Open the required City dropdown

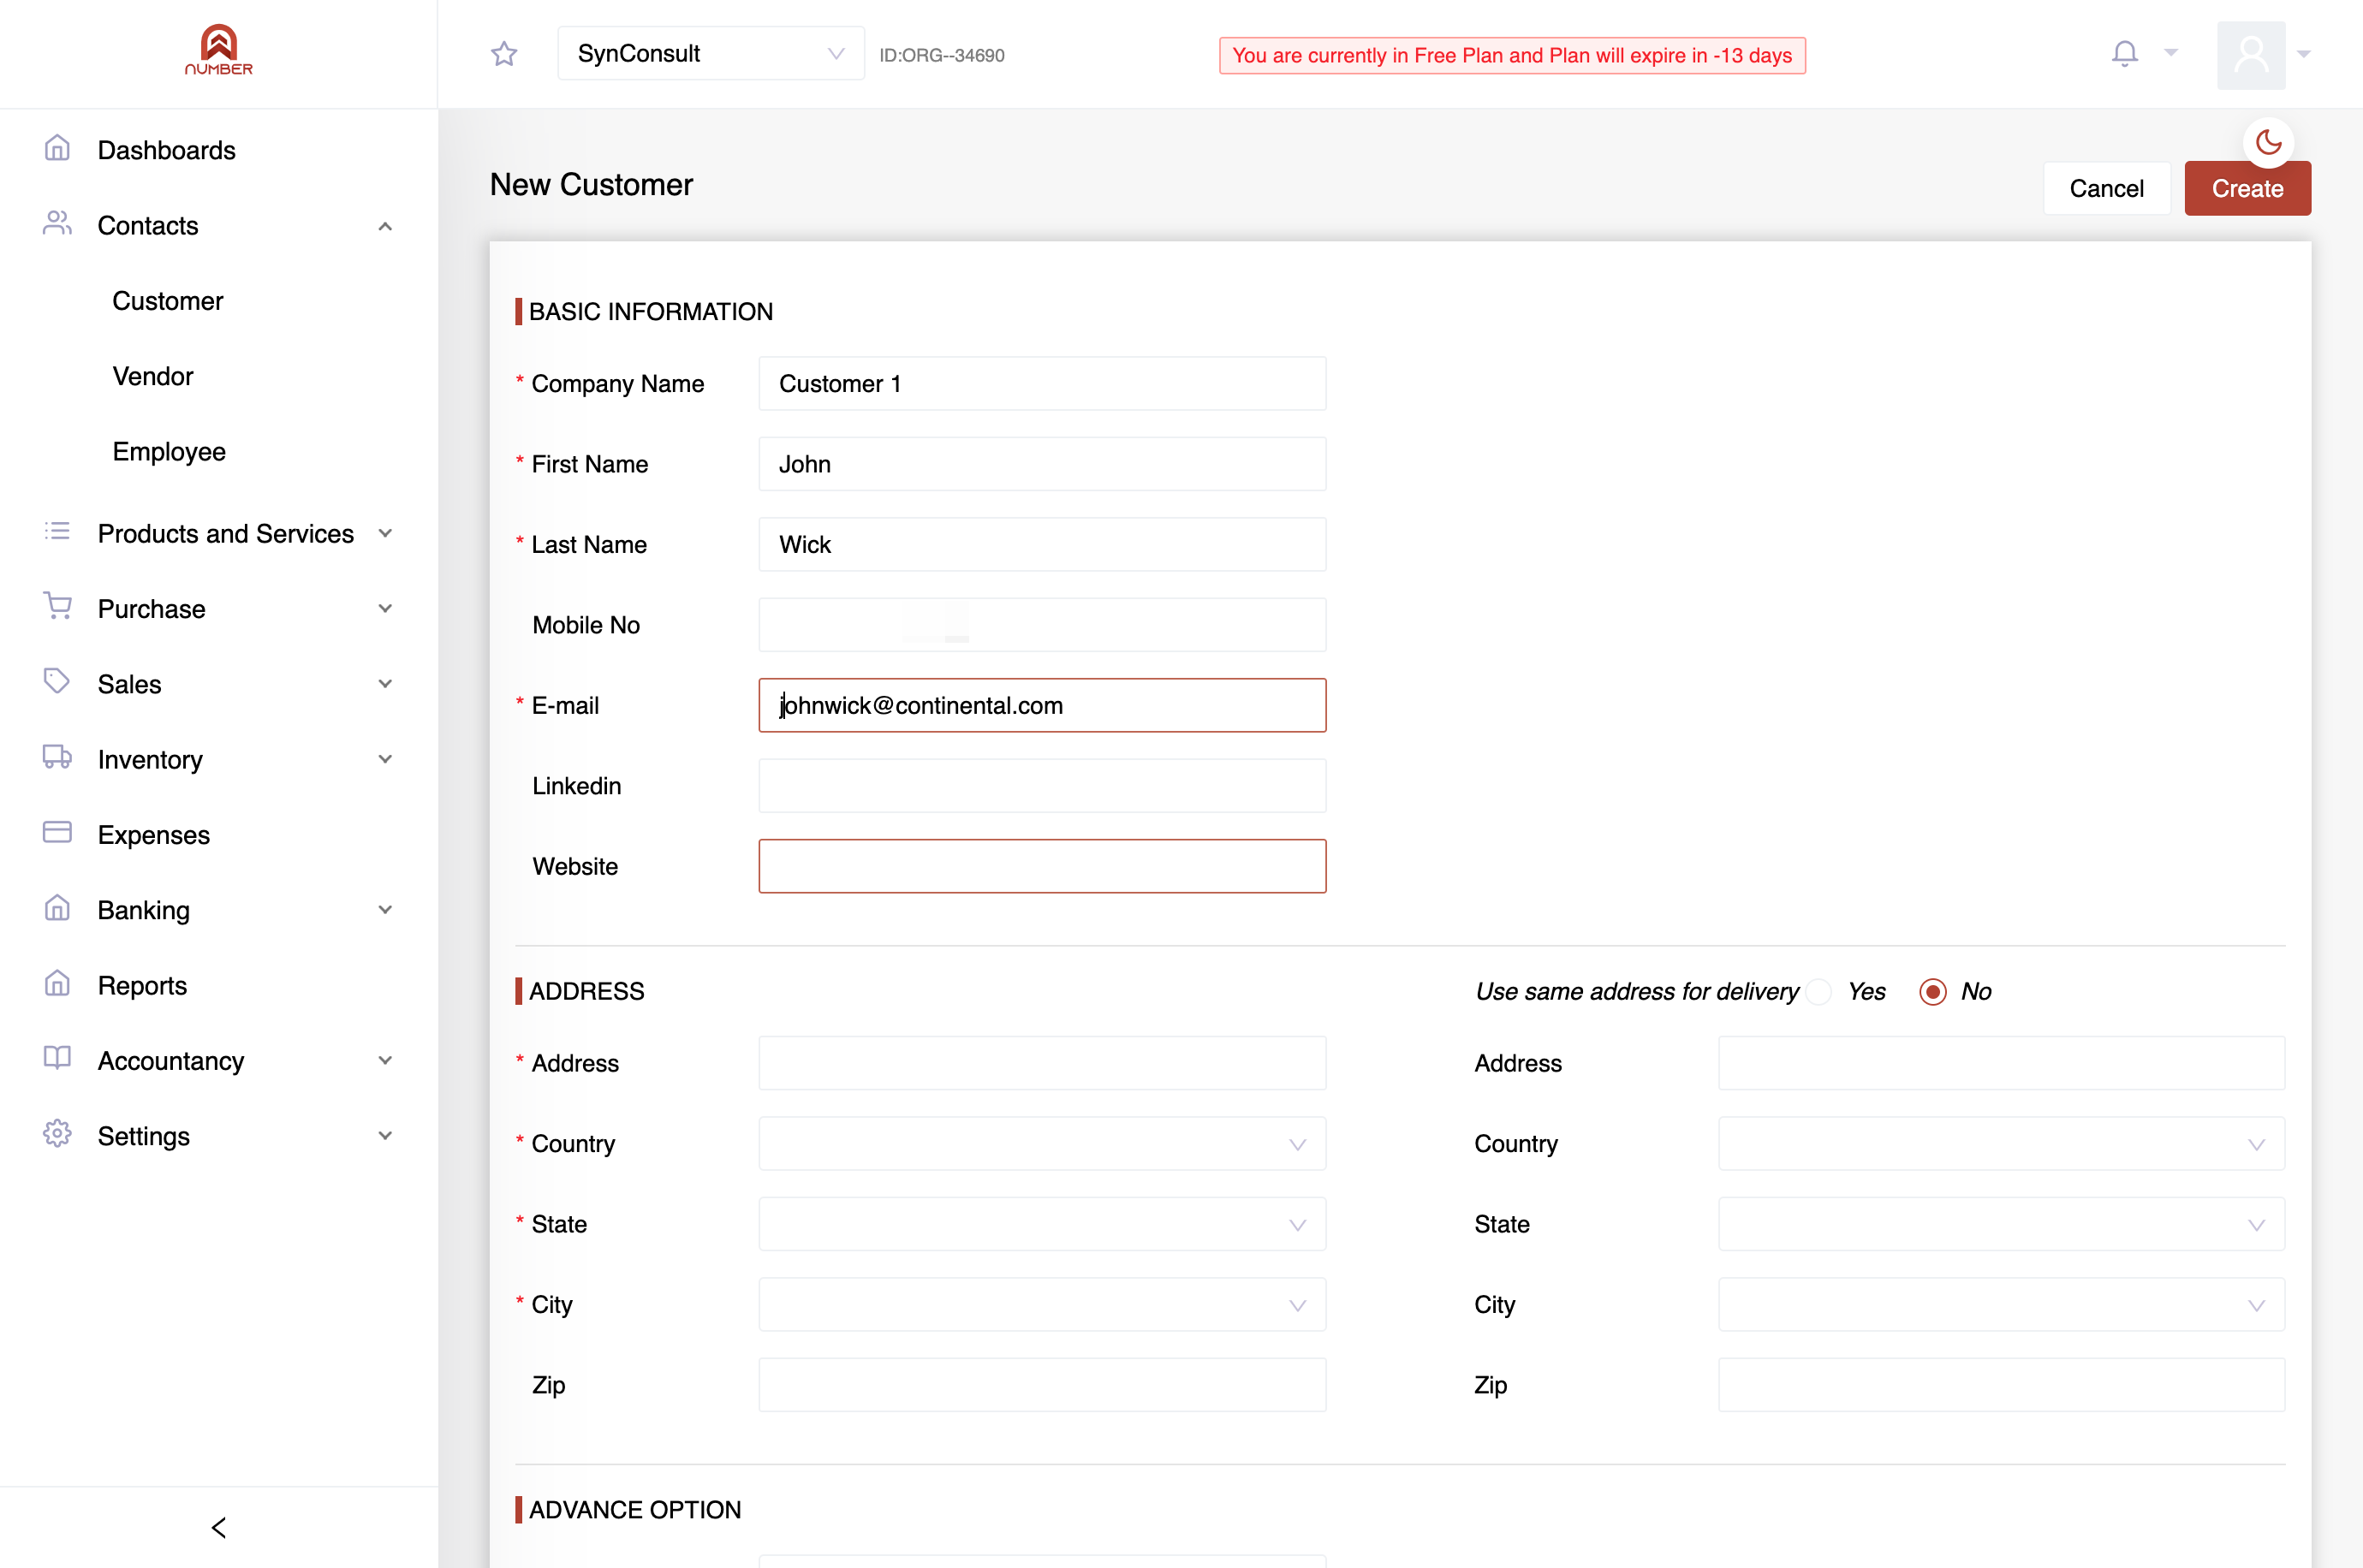[1042, 1305]
